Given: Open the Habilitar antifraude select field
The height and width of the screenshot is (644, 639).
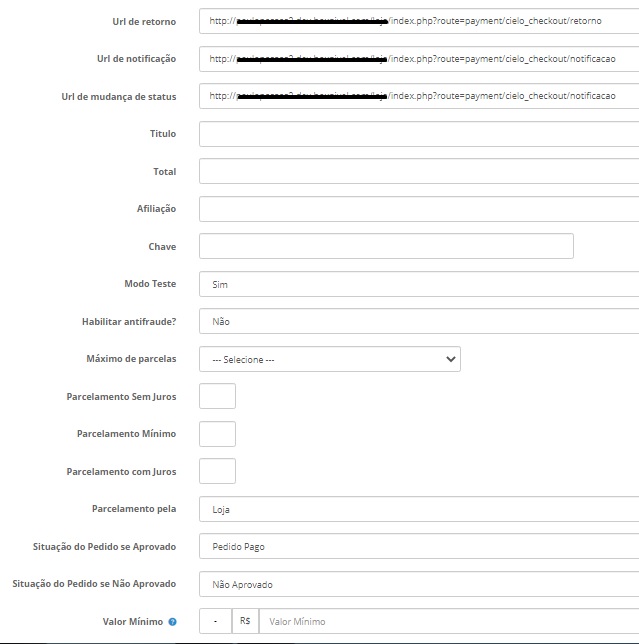Looking at the screenshot, I should click(418, 322).
